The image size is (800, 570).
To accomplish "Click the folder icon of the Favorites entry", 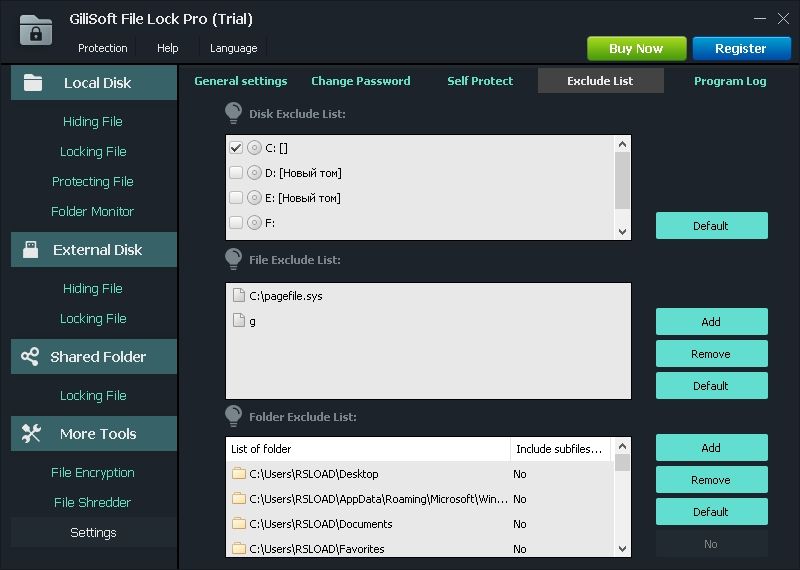I will pos(239,548).
